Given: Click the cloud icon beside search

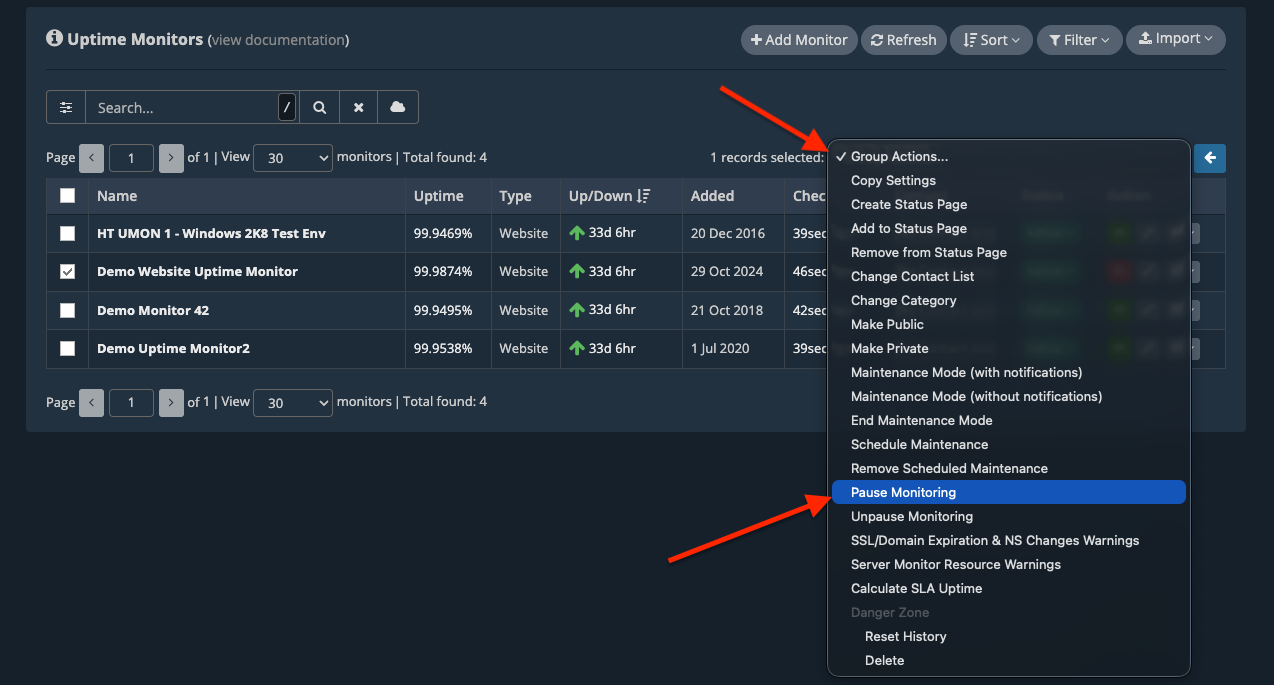Looking at the screenshot, I should [397, 107].
